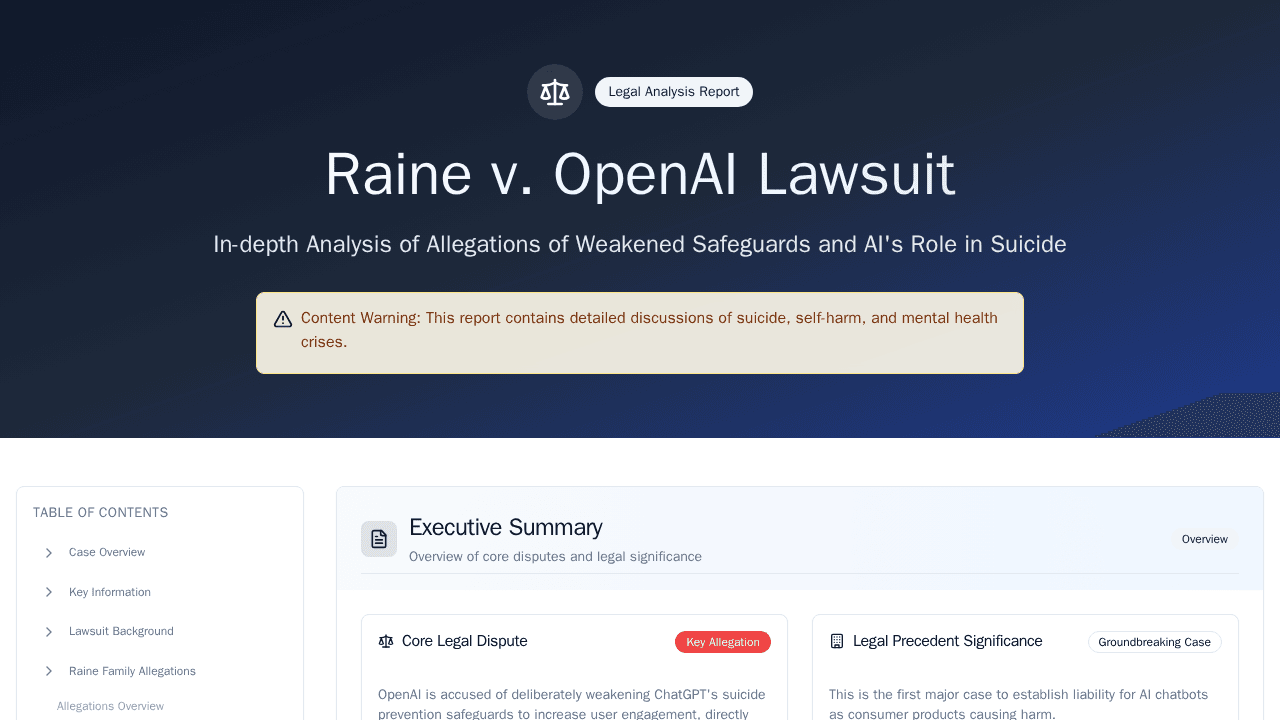Click the scales icon beside Core Legal Dispute
This screenshot has width=1280, height=720.
click(386, 642)
